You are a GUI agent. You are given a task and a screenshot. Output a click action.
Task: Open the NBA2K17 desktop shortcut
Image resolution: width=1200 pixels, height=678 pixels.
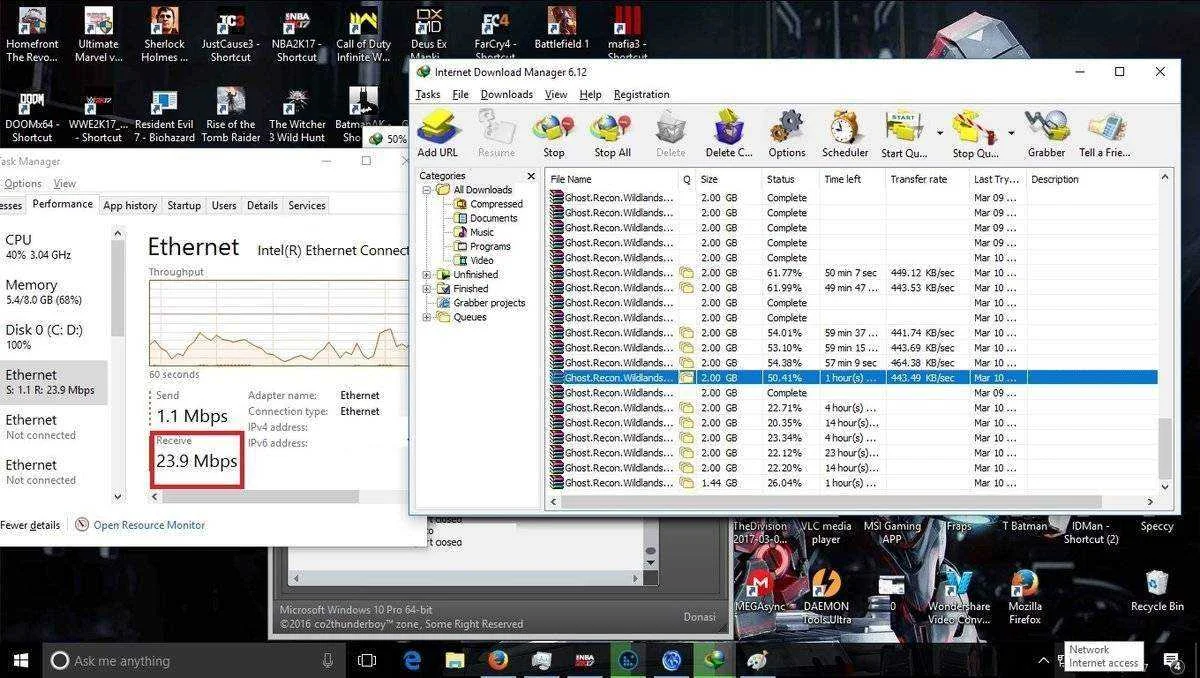pos(297,35)
